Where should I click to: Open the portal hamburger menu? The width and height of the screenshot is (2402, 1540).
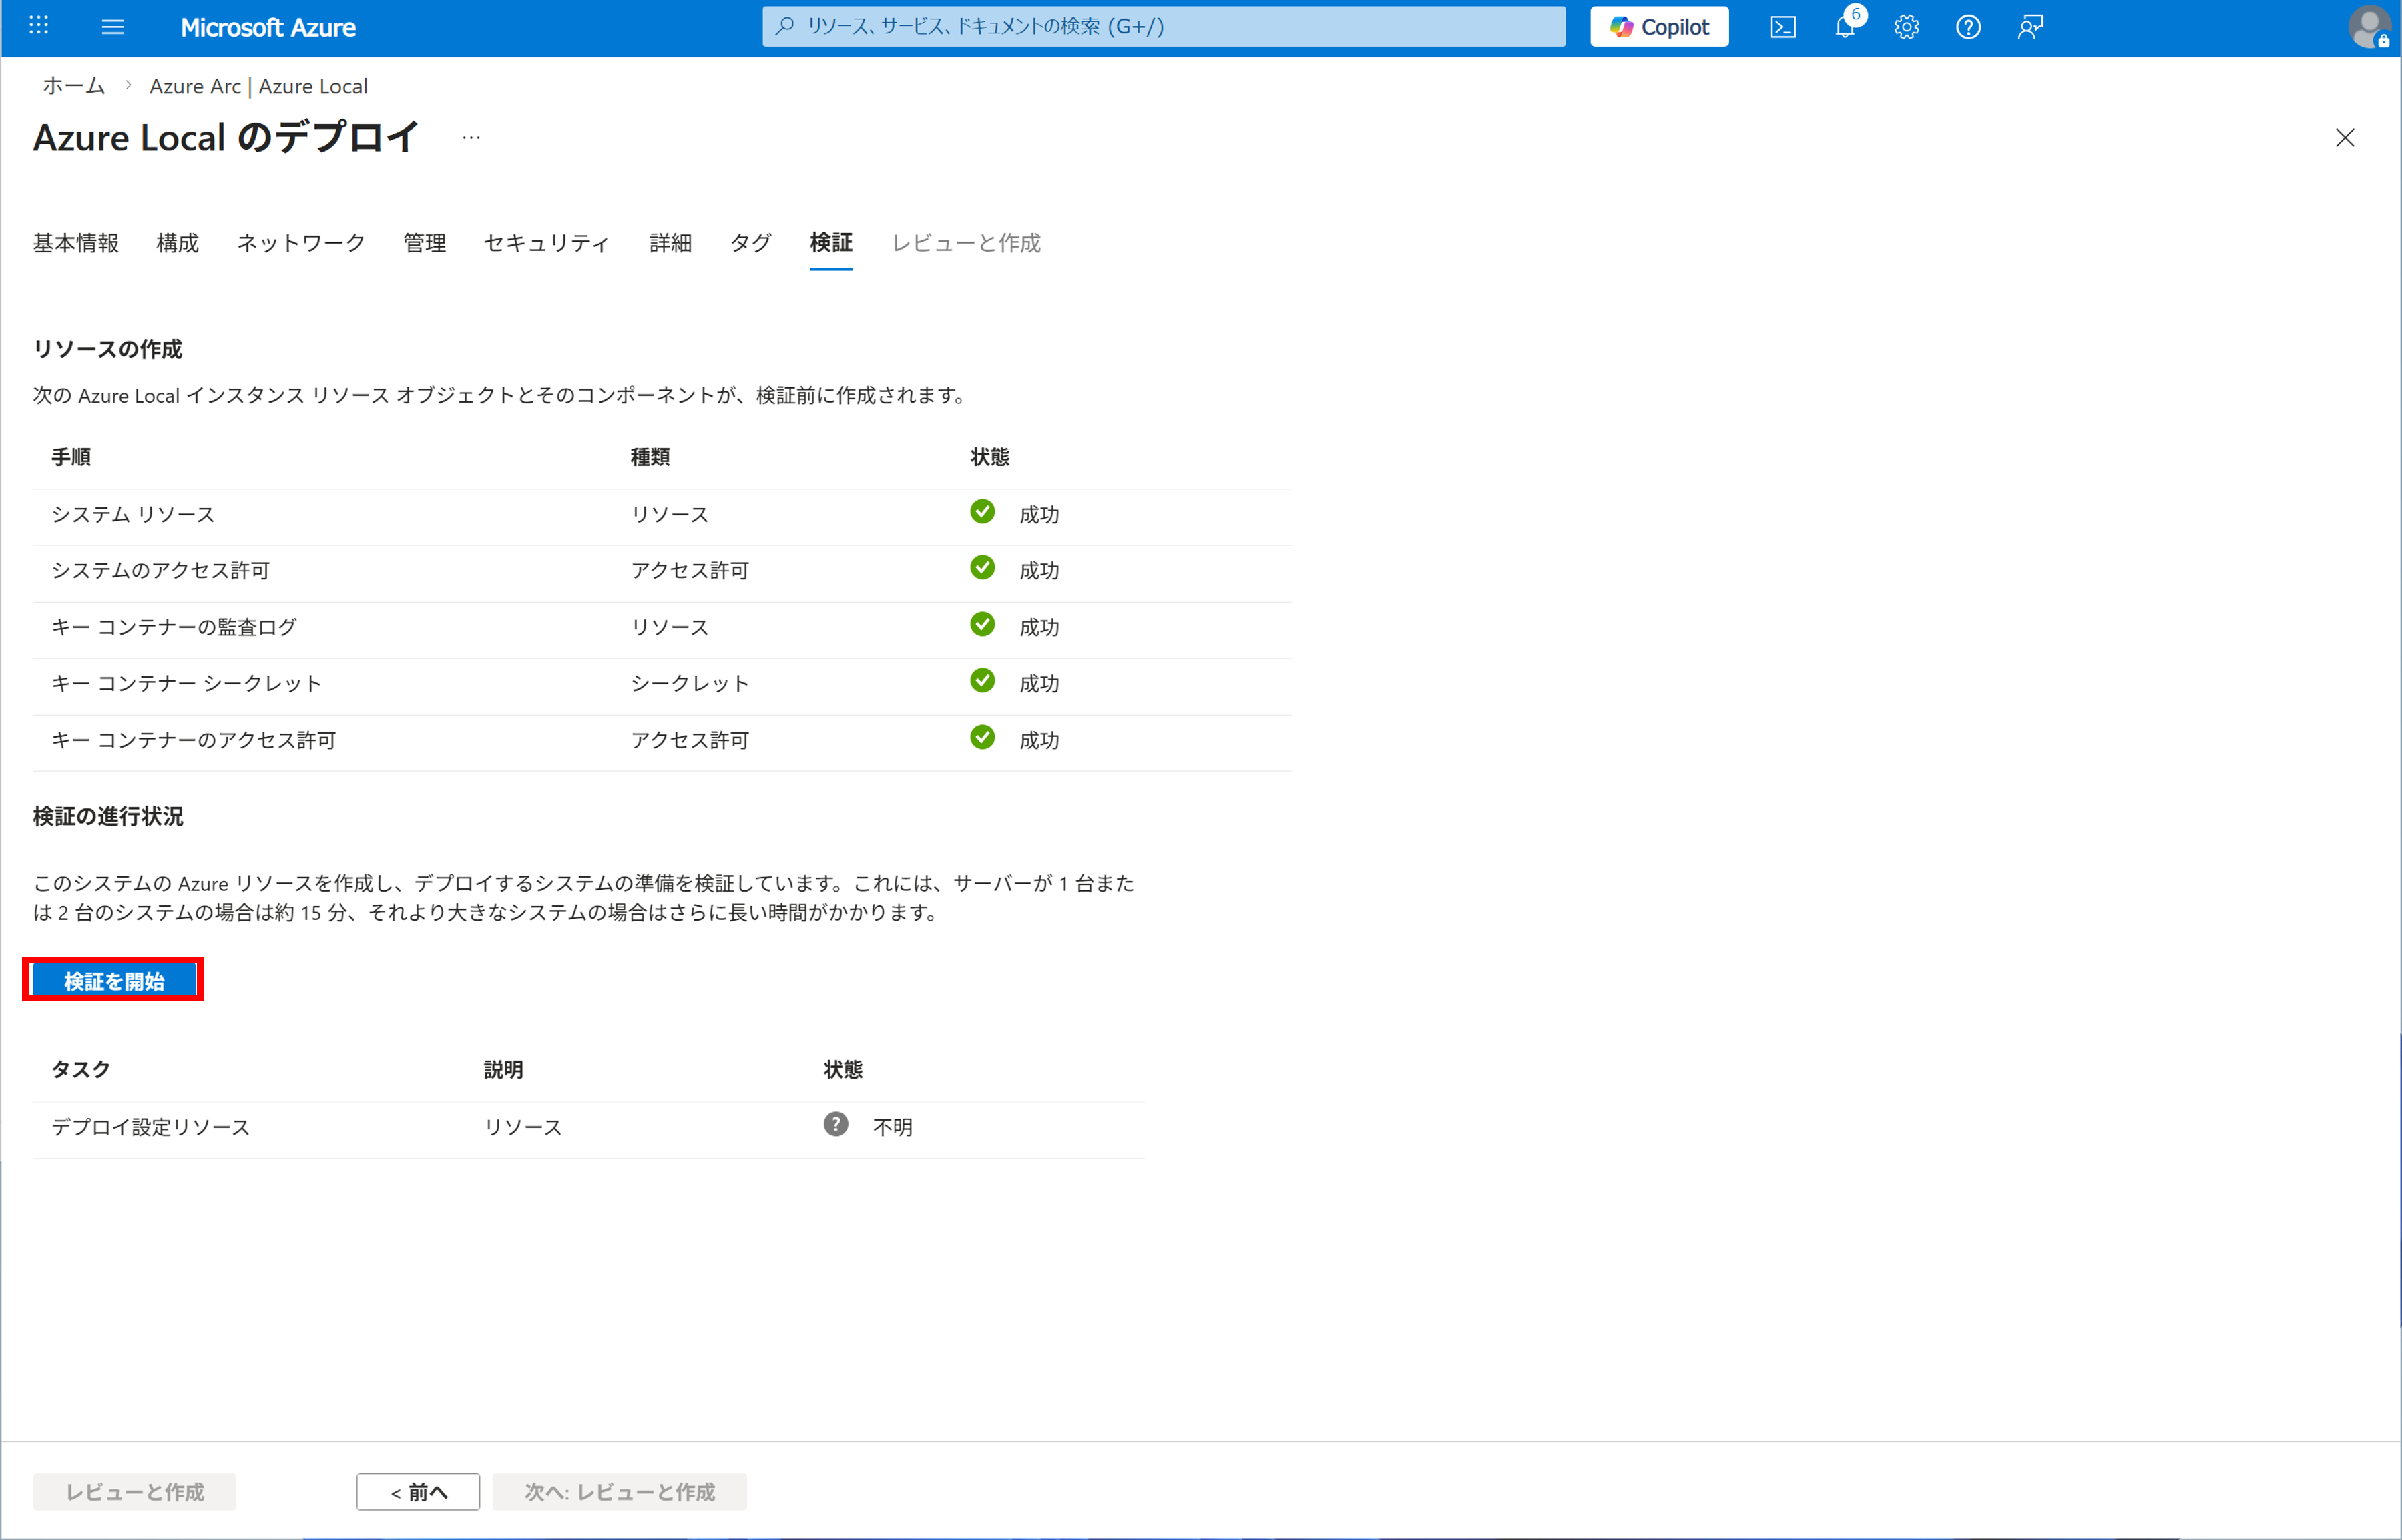[x=113, y=27]
